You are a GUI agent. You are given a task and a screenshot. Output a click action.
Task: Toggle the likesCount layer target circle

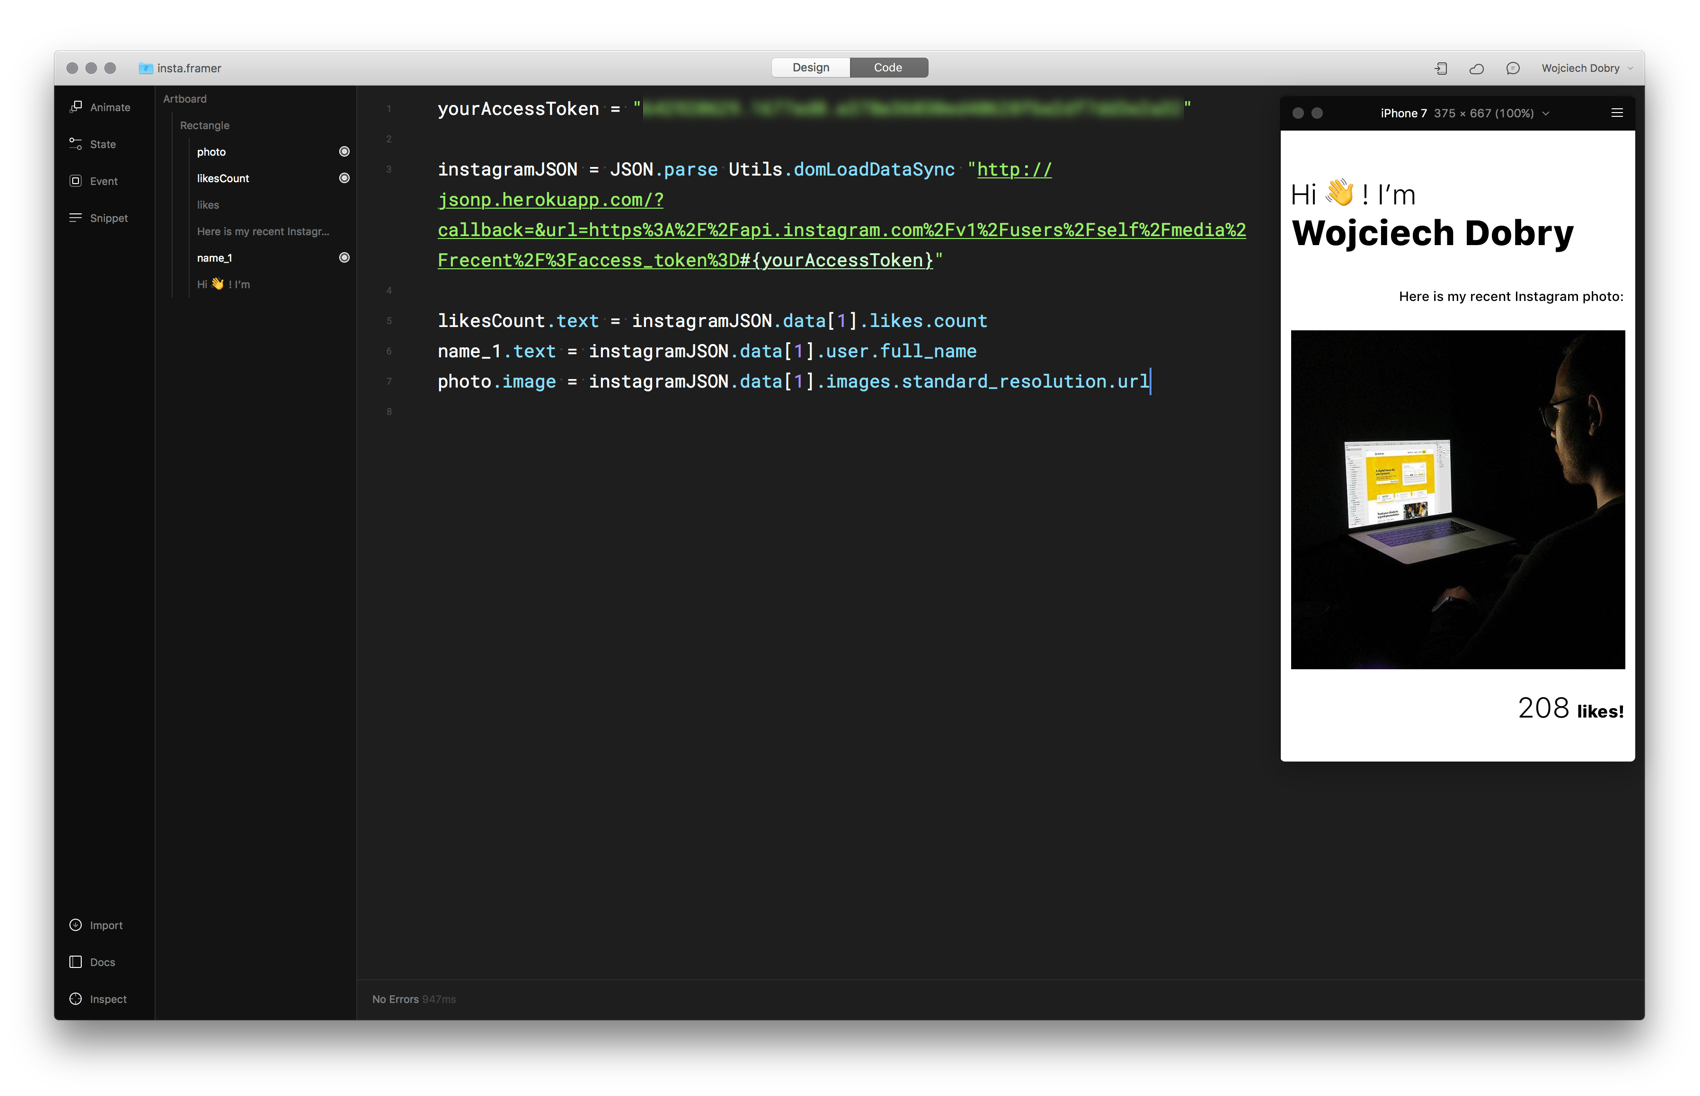point(344,178)
